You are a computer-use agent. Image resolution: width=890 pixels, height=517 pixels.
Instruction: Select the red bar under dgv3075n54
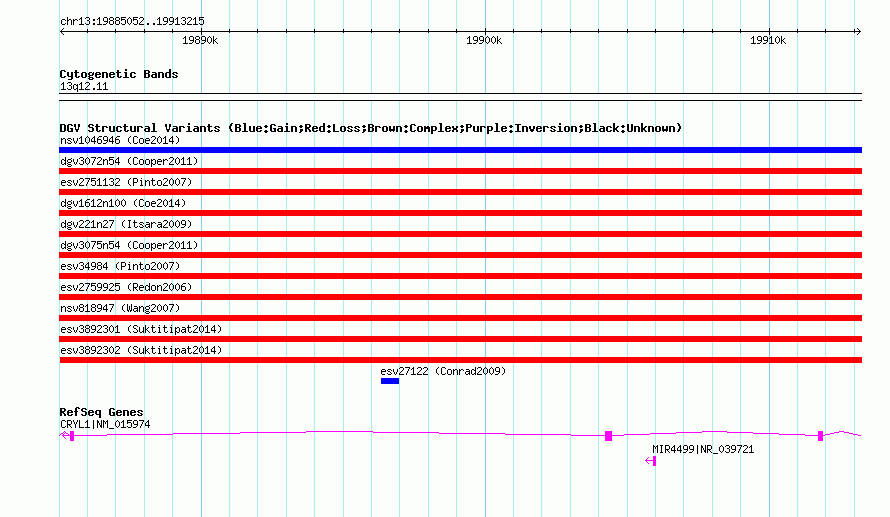(460, 255)
